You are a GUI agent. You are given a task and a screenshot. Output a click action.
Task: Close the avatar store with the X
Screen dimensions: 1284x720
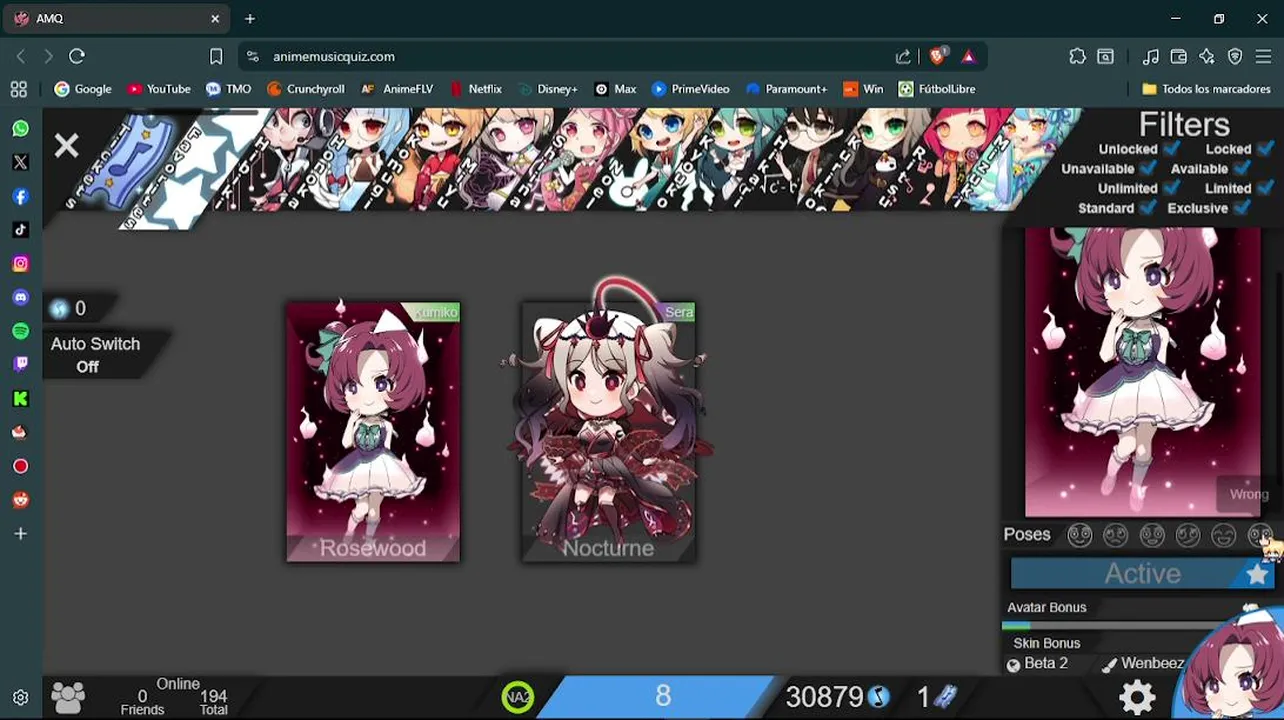[x=66, y=146]
